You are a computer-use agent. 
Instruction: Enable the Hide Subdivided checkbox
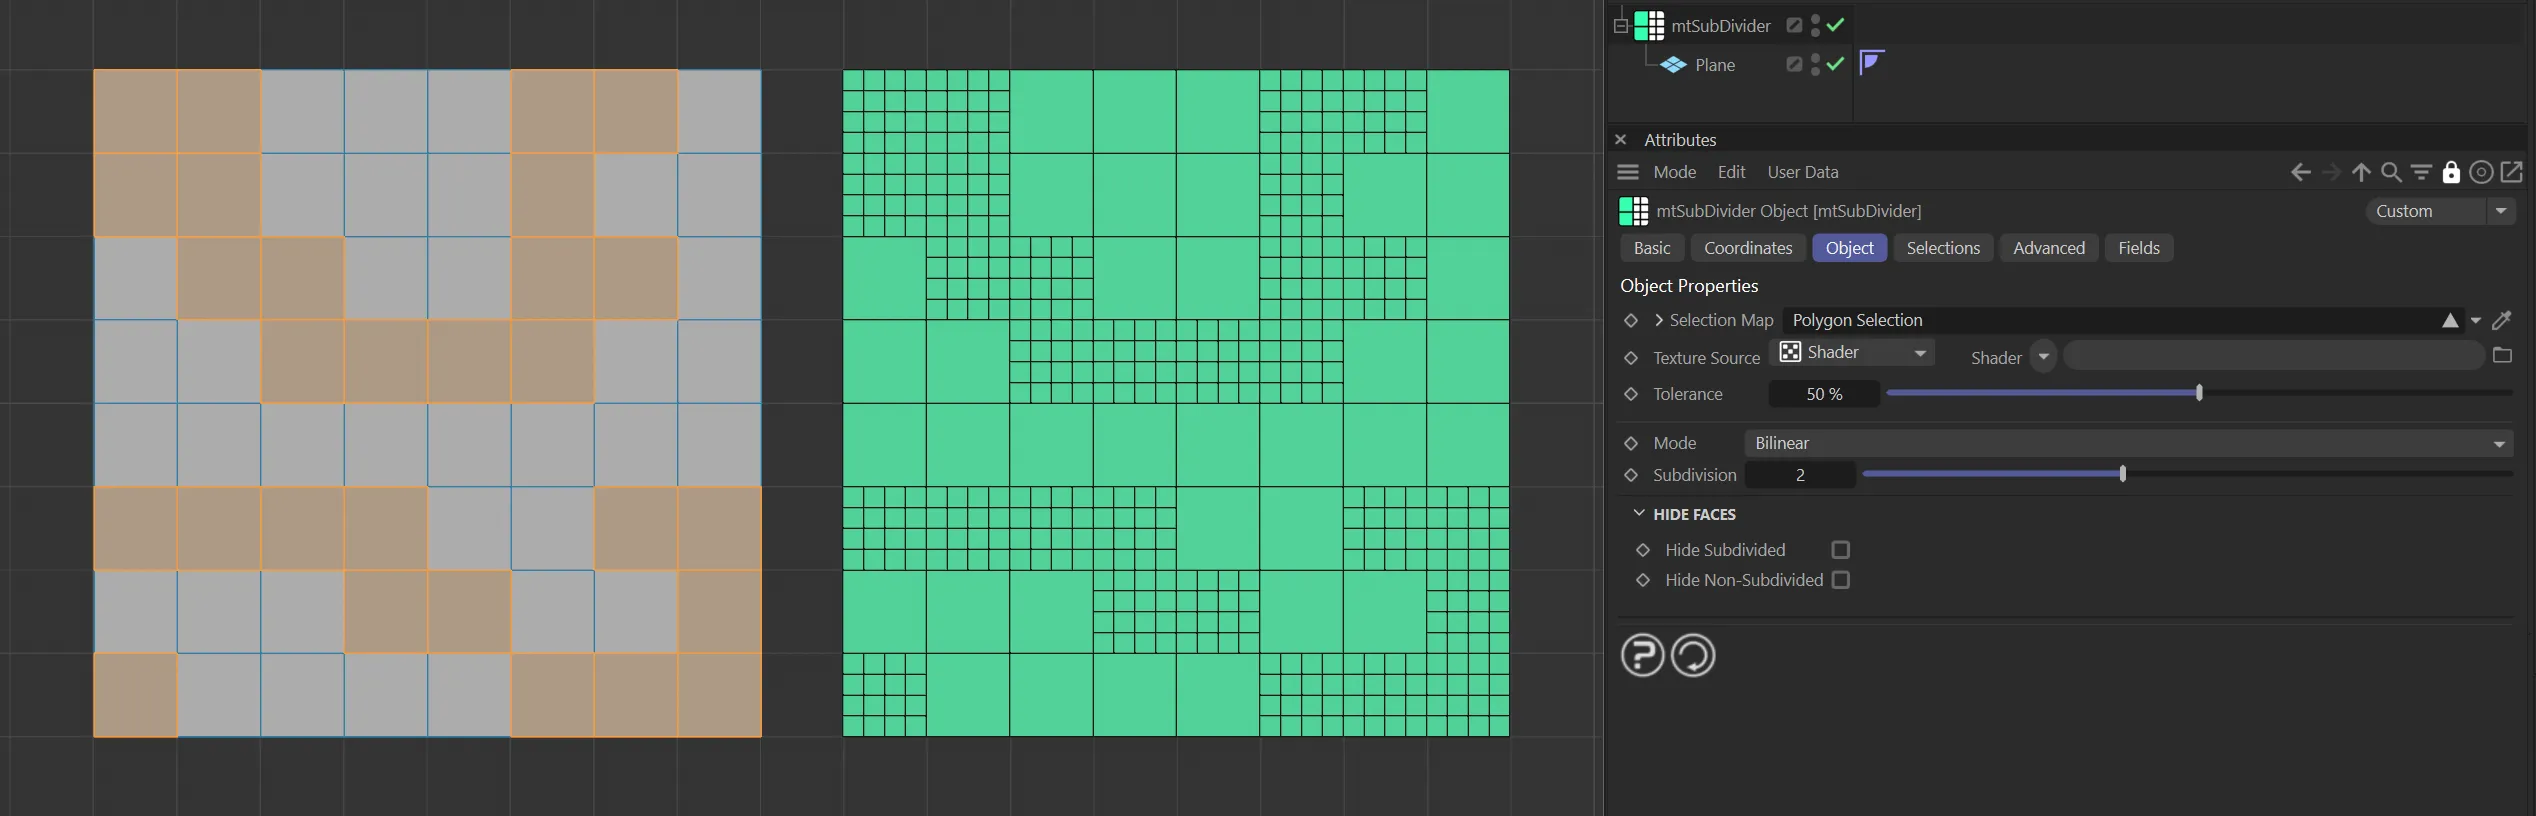pyautogui.click(x=1840, y=550)
